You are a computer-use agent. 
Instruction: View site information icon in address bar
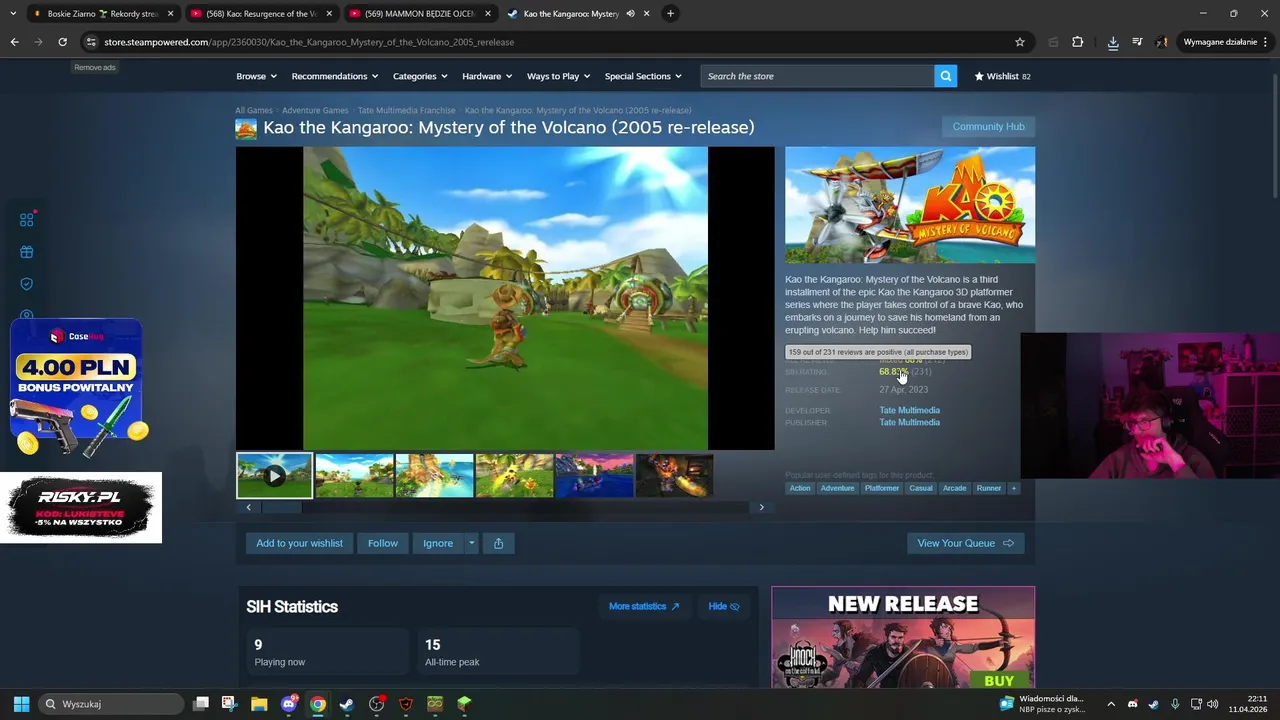pyautogui.click(x=91, y=42)
